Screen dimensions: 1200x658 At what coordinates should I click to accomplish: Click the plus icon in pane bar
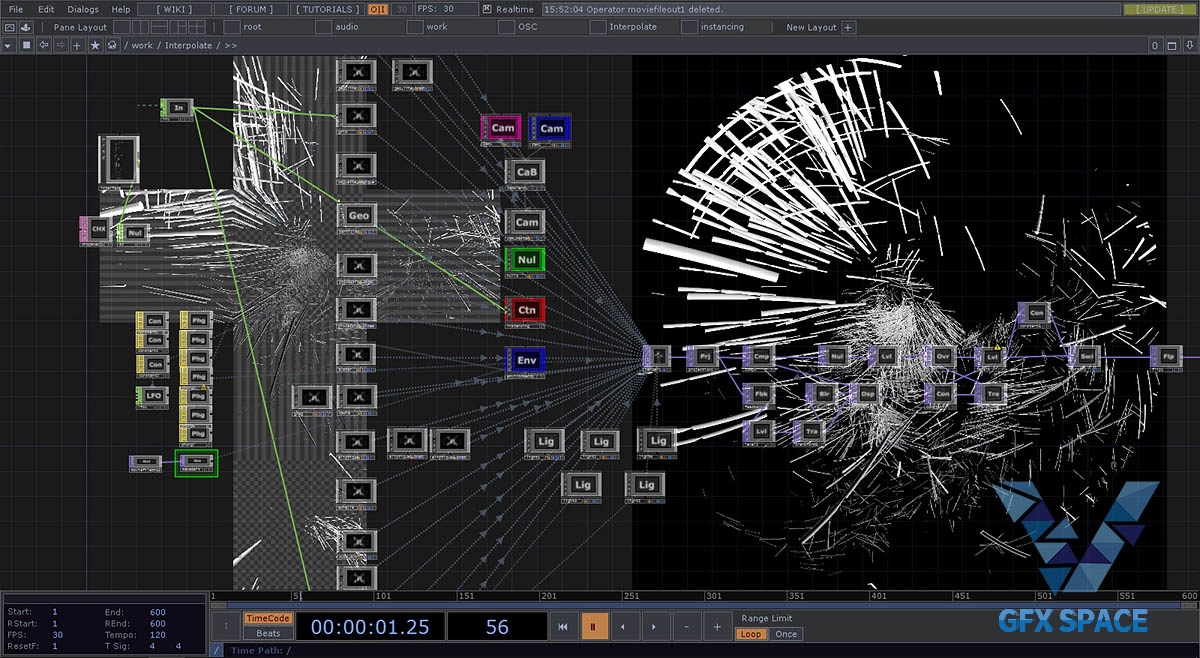(x=77, y=45)
